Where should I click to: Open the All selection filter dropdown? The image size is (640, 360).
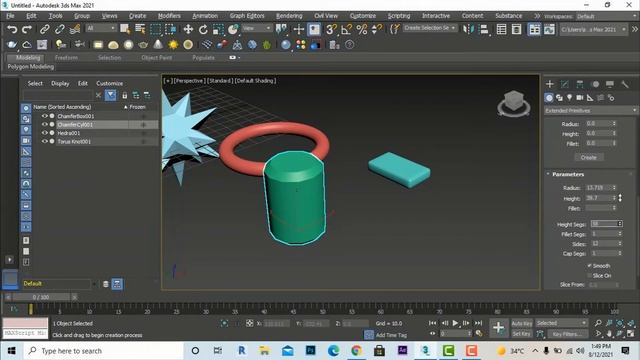point(101,28)
